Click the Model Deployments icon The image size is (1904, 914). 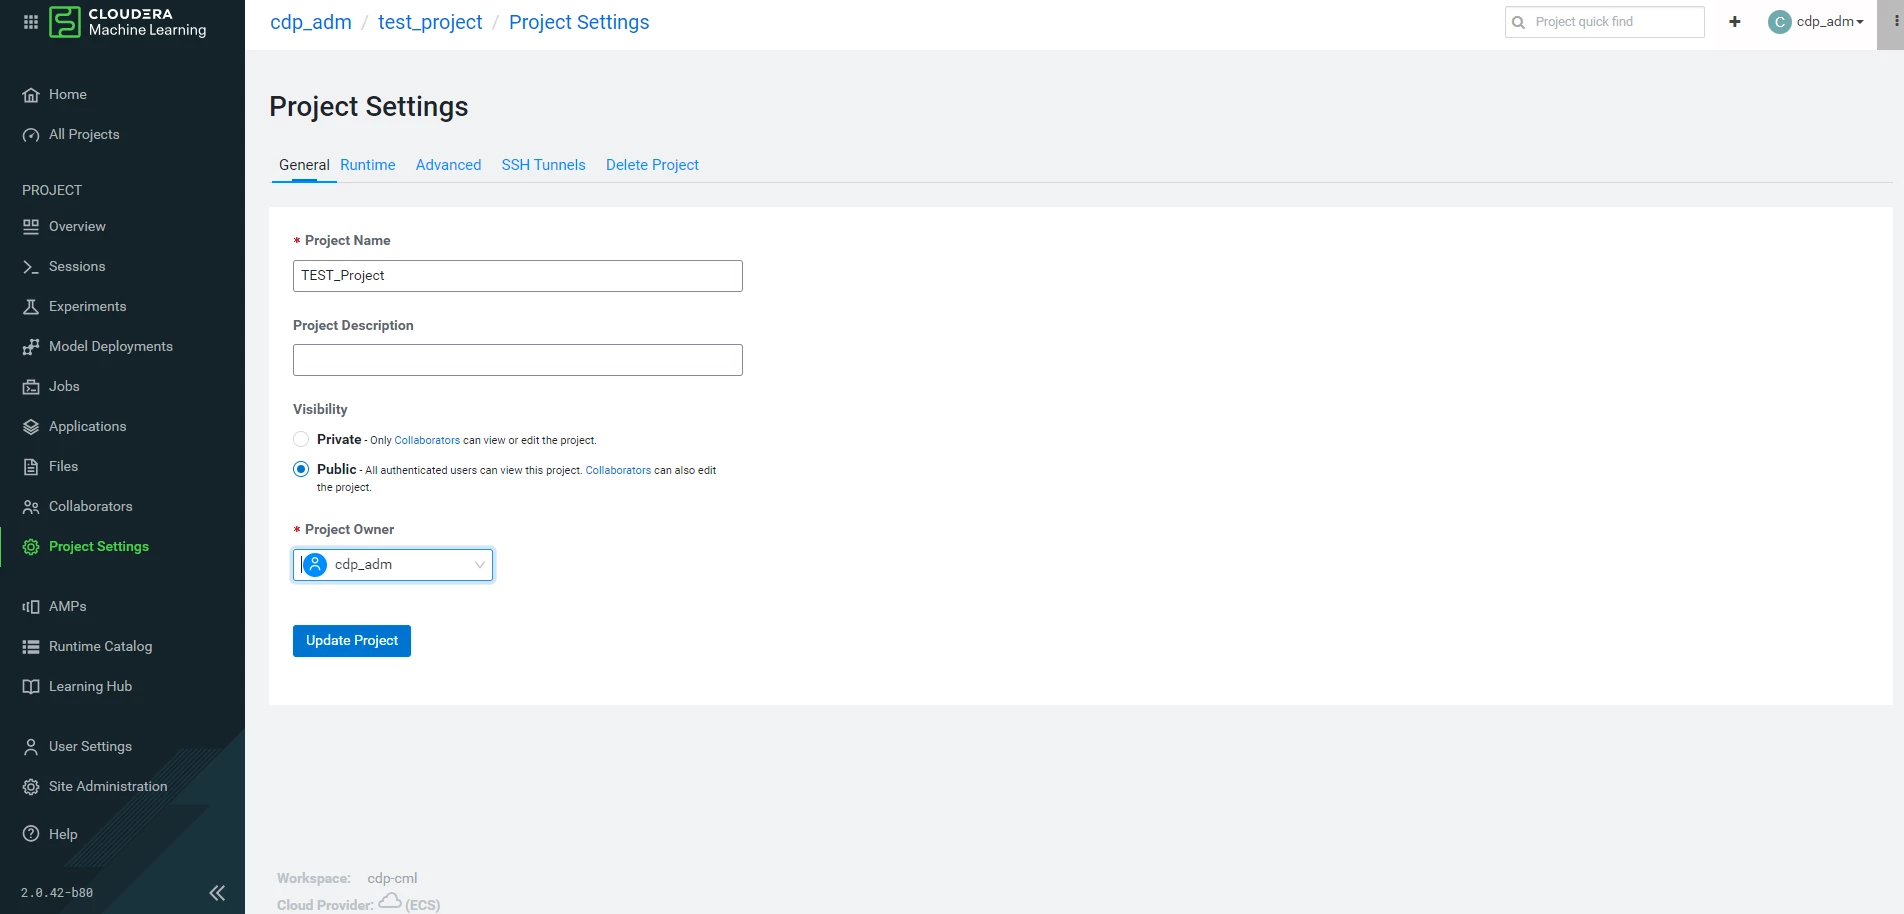point(31,347)
